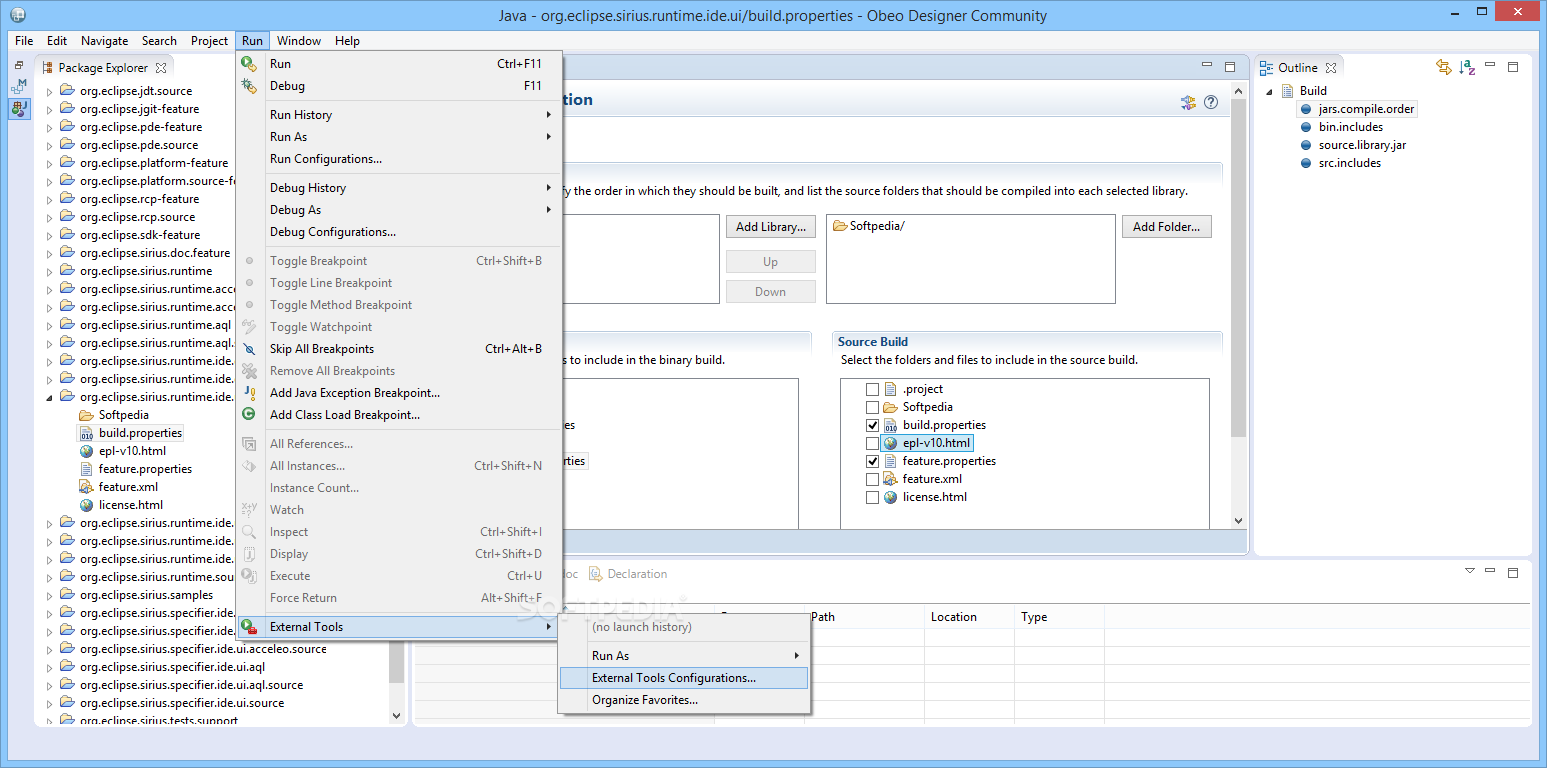This screenshot has height=768, width=1547.
Task: Click the Outline link with editor icon
Action: tap(1443, 67)
